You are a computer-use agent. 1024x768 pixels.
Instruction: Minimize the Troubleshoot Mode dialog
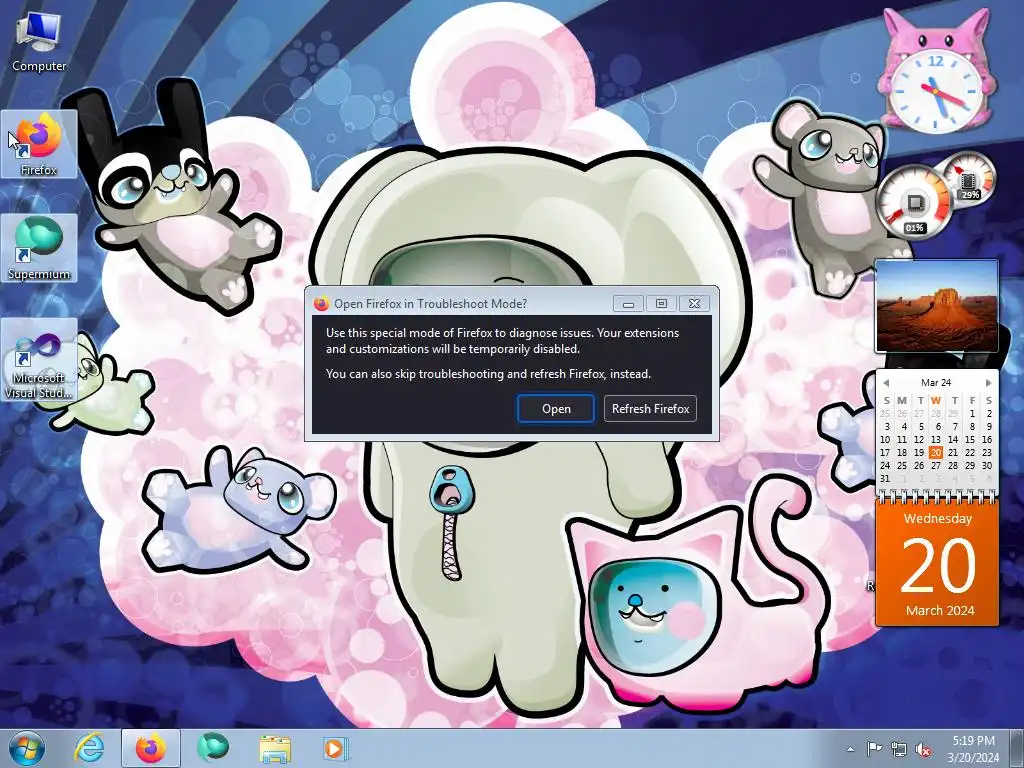(628, 304)
